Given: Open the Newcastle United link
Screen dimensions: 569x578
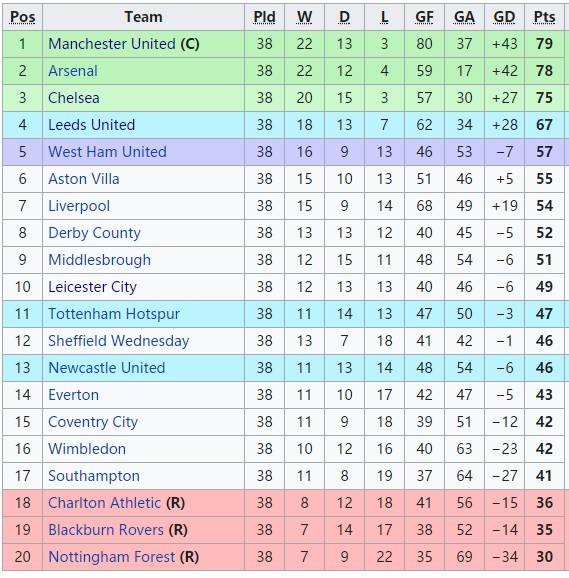Looking at the screenshot, I should click(x=107, y=368).
